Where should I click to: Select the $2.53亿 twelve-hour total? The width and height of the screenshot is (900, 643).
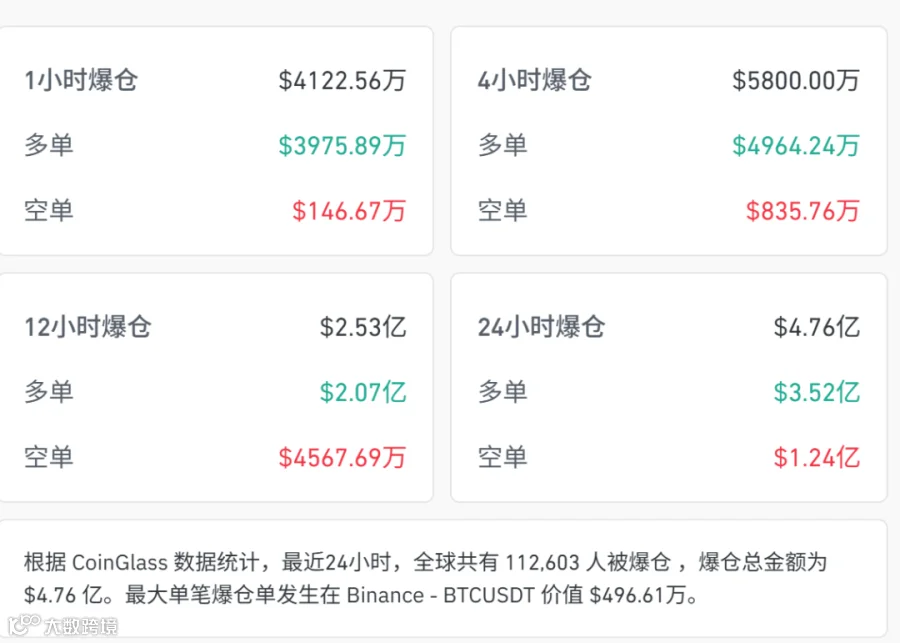click(363, 327)
